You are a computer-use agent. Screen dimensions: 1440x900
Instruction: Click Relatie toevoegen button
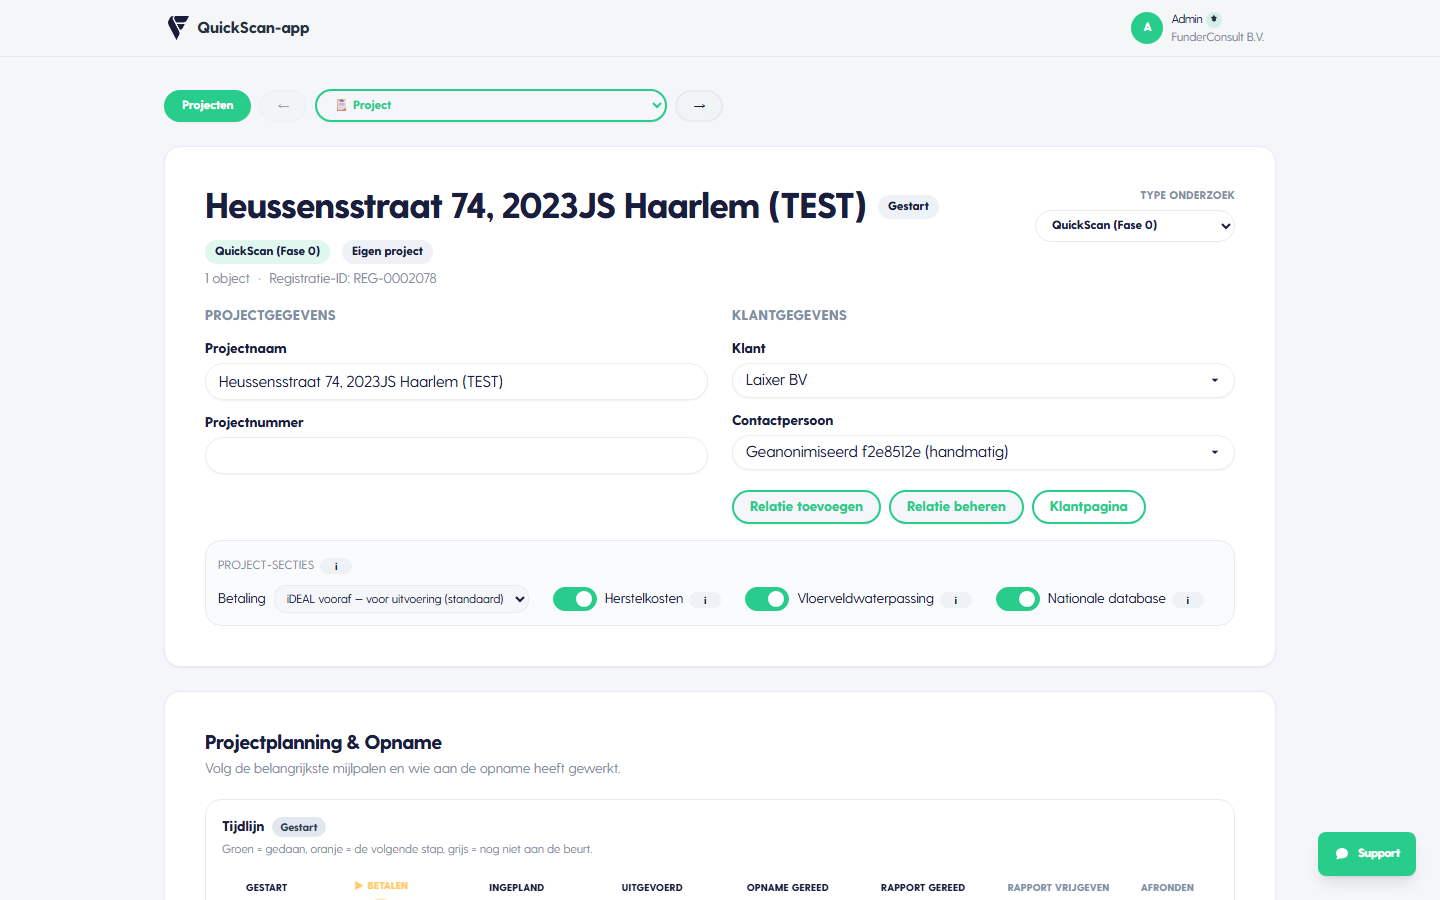(x=806, y=507)
